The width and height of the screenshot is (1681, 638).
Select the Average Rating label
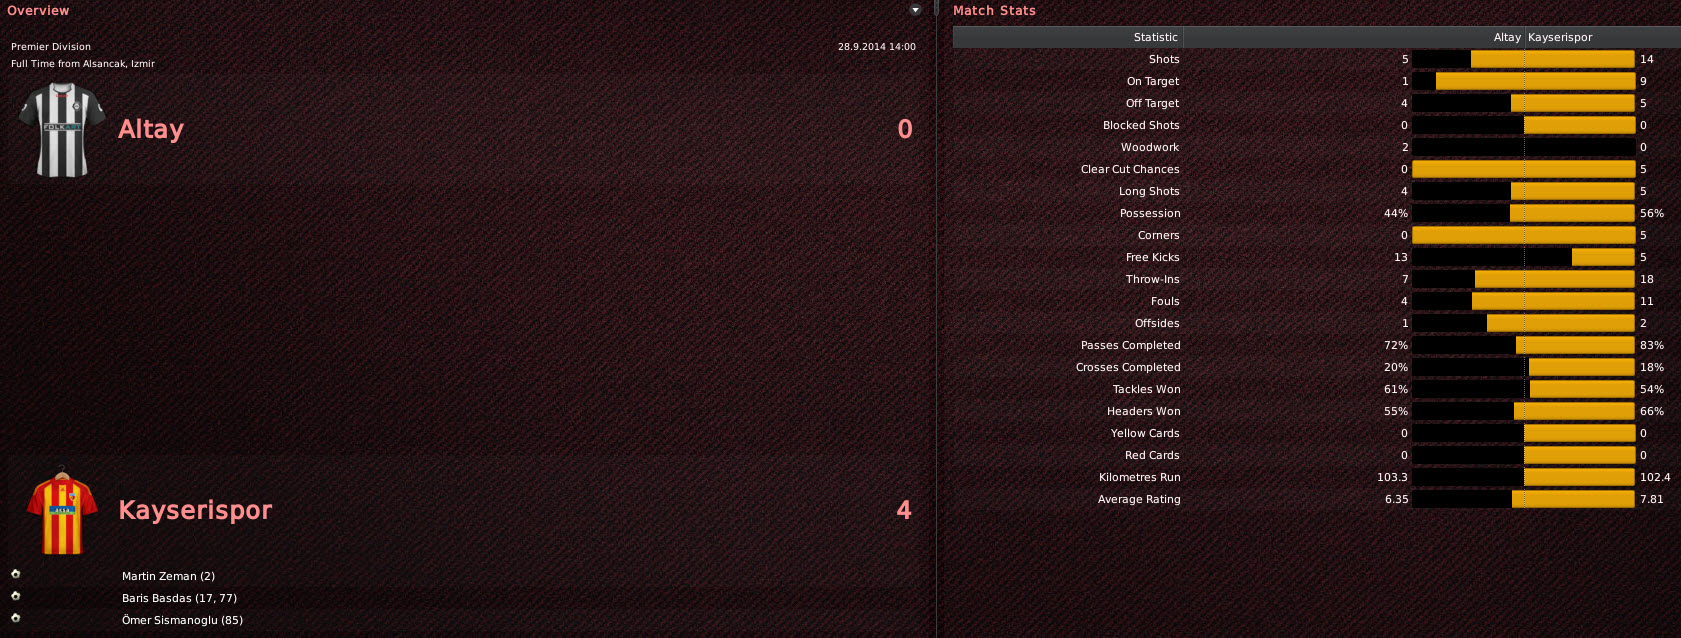1139,499
